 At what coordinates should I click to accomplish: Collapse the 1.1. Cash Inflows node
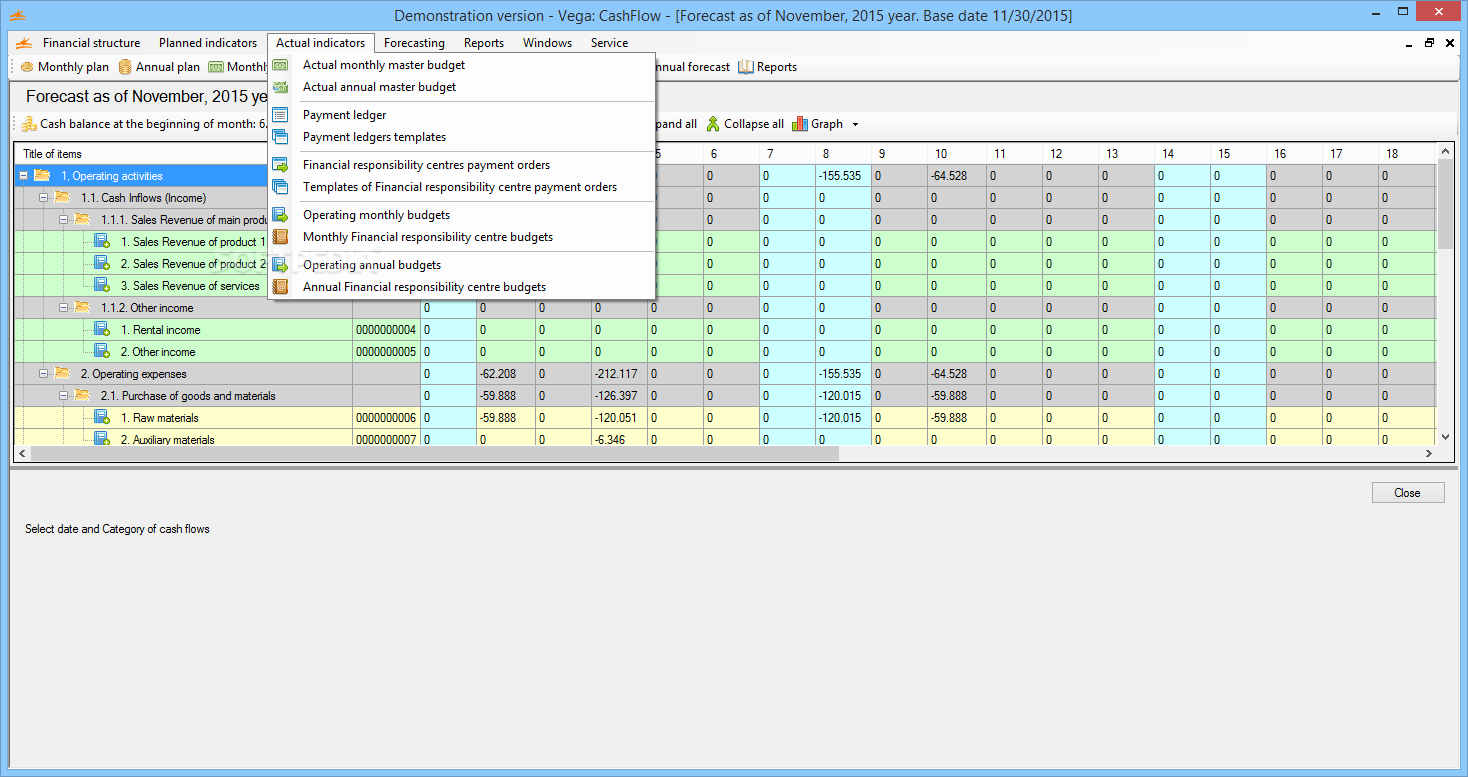click(43, 198)
